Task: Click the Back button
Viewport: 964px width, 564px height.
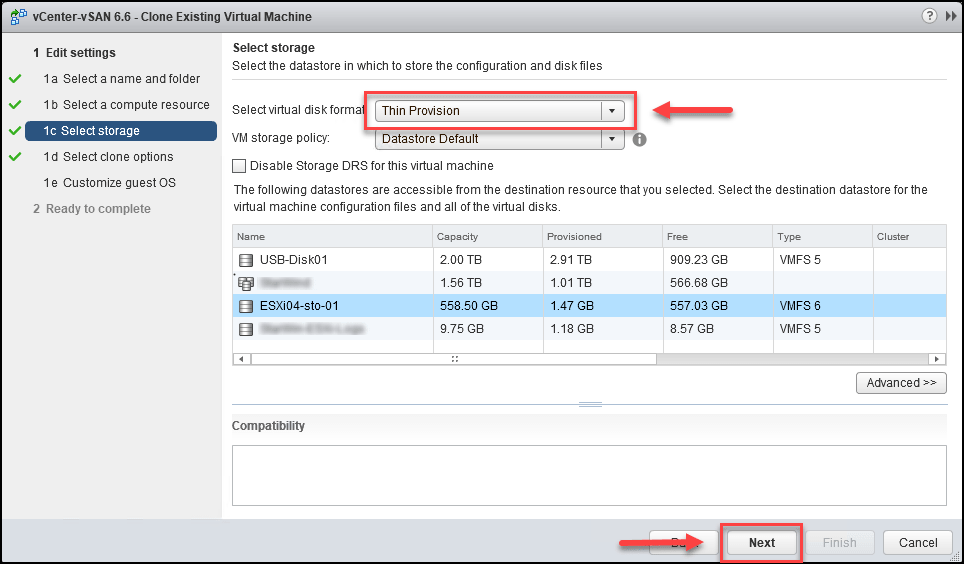Action: [684, 542]
